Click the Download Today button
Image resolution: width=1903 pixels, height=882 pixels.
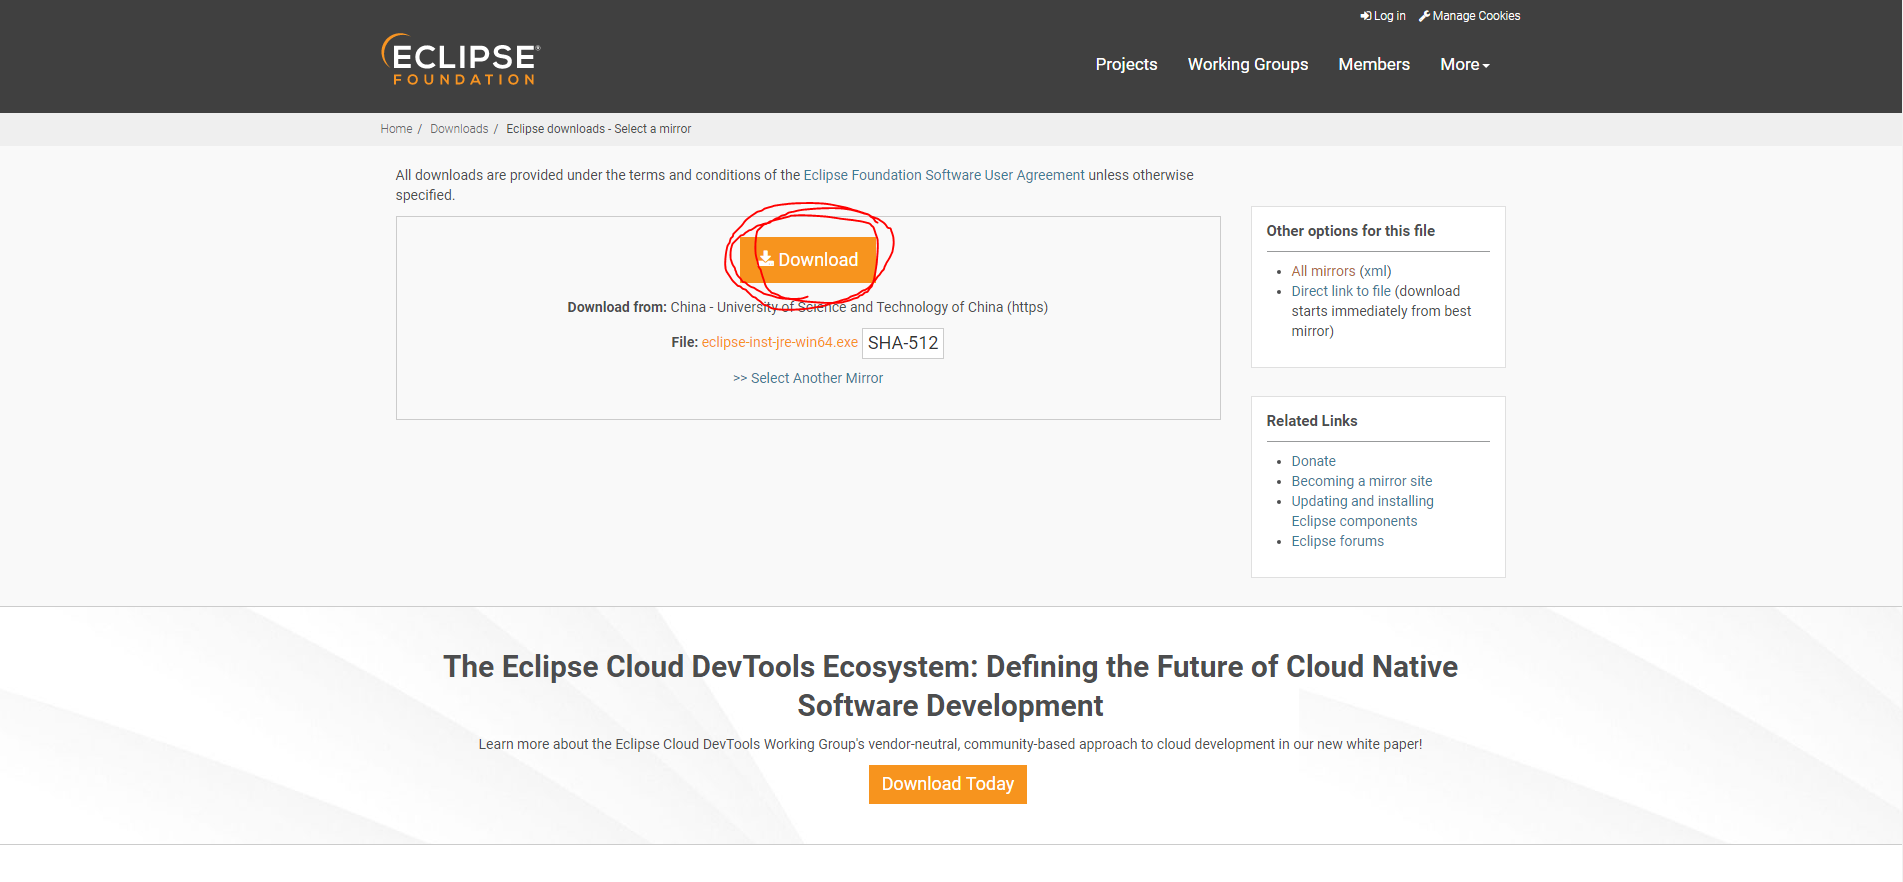coord(948,784)
